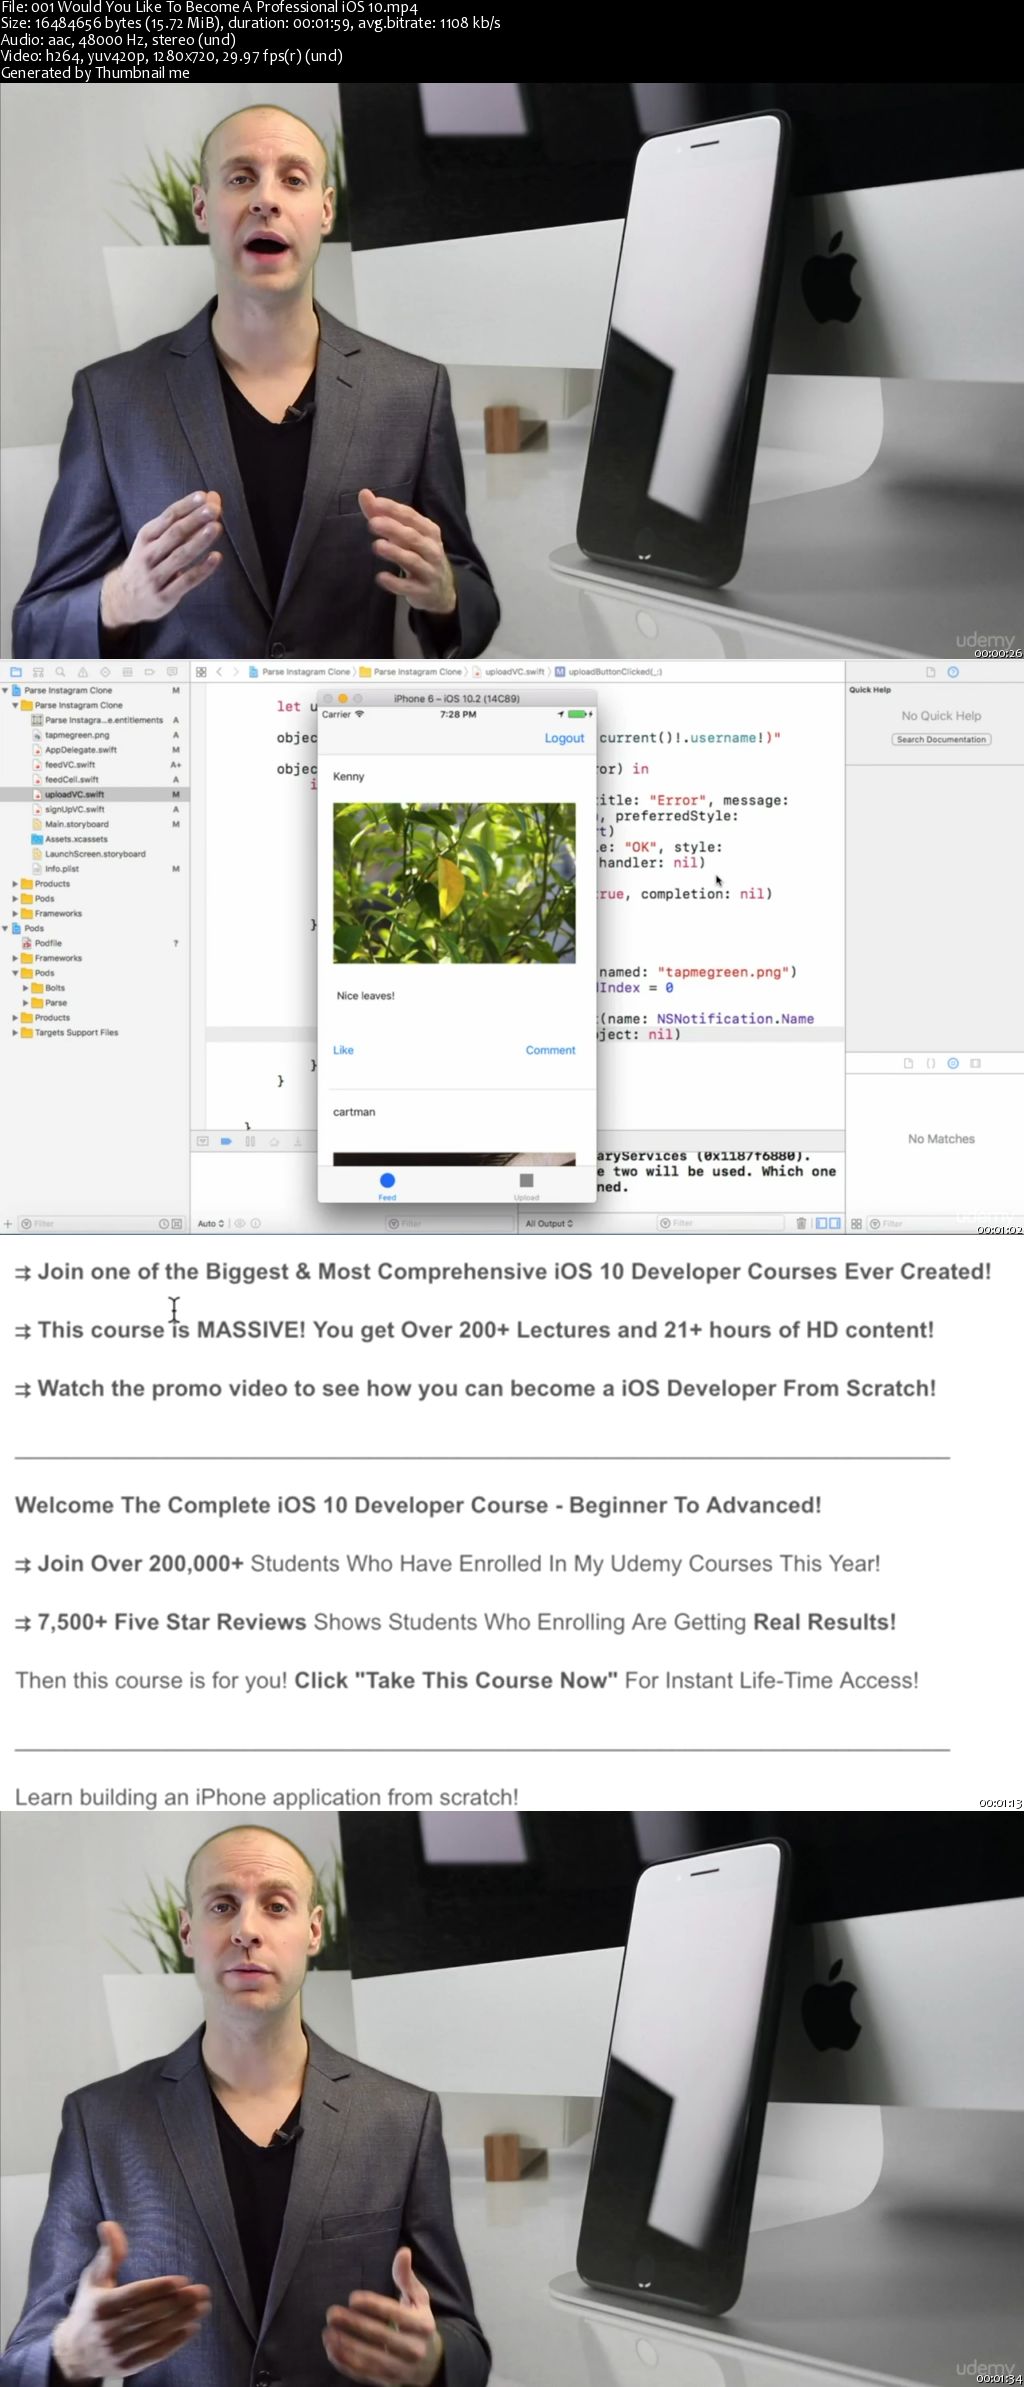Expand the Bolts folder

pos(25,988)
